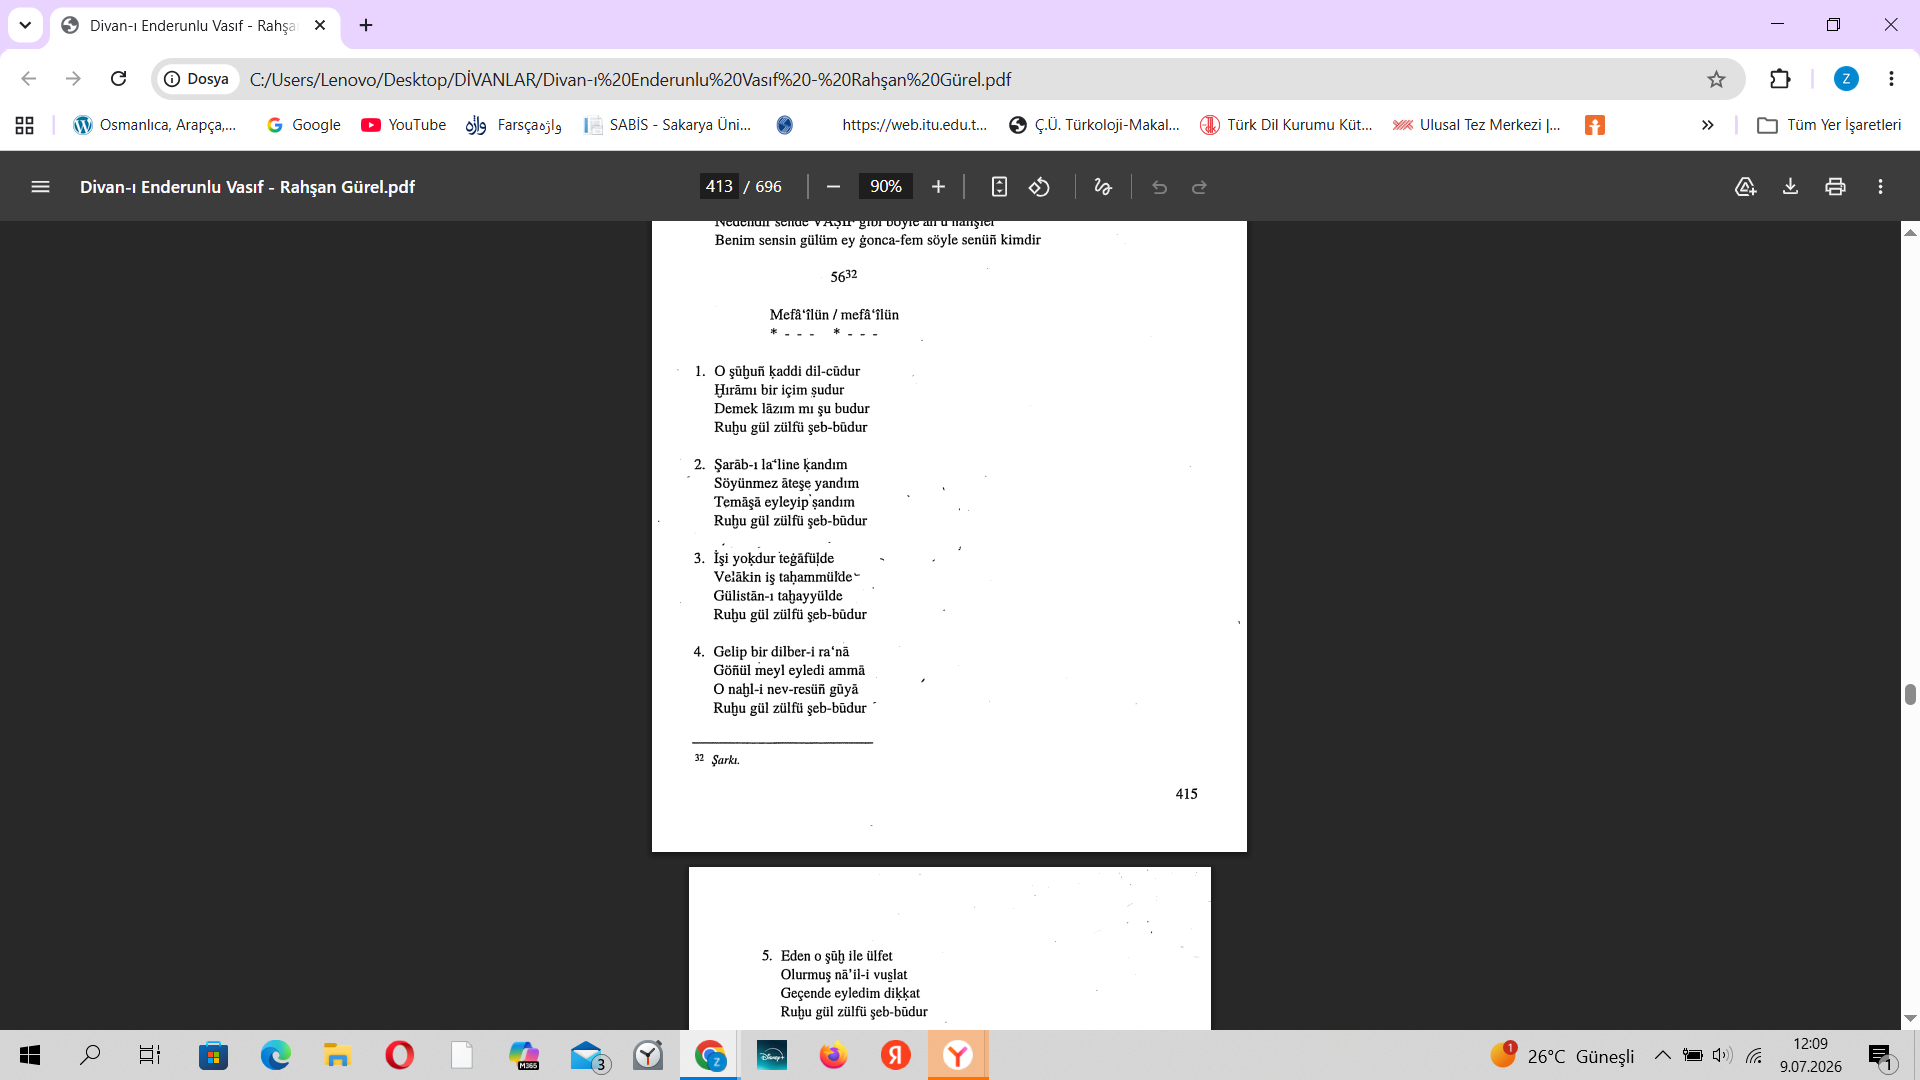Expand the hidden bookmarks chevron

point(1707,125)
